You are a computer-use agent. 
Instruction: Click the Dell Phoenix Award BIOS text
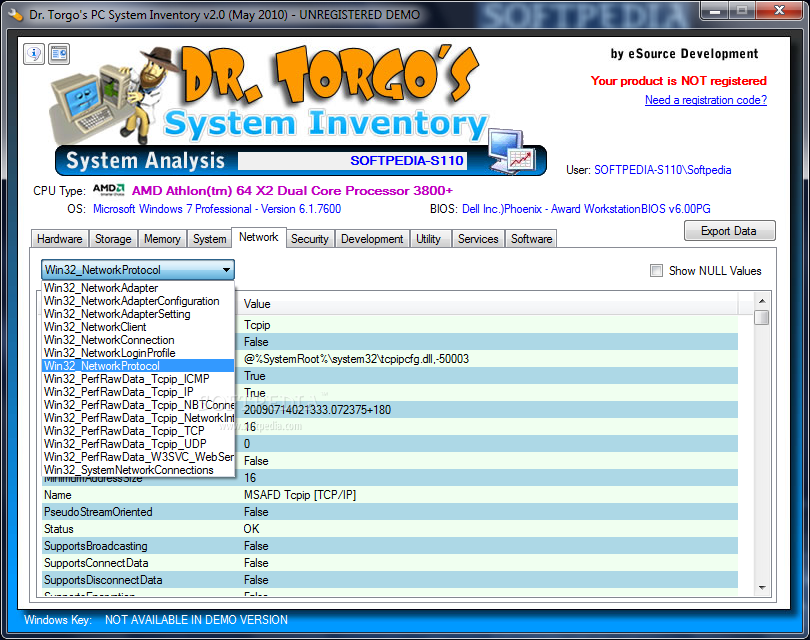[586, 209]
